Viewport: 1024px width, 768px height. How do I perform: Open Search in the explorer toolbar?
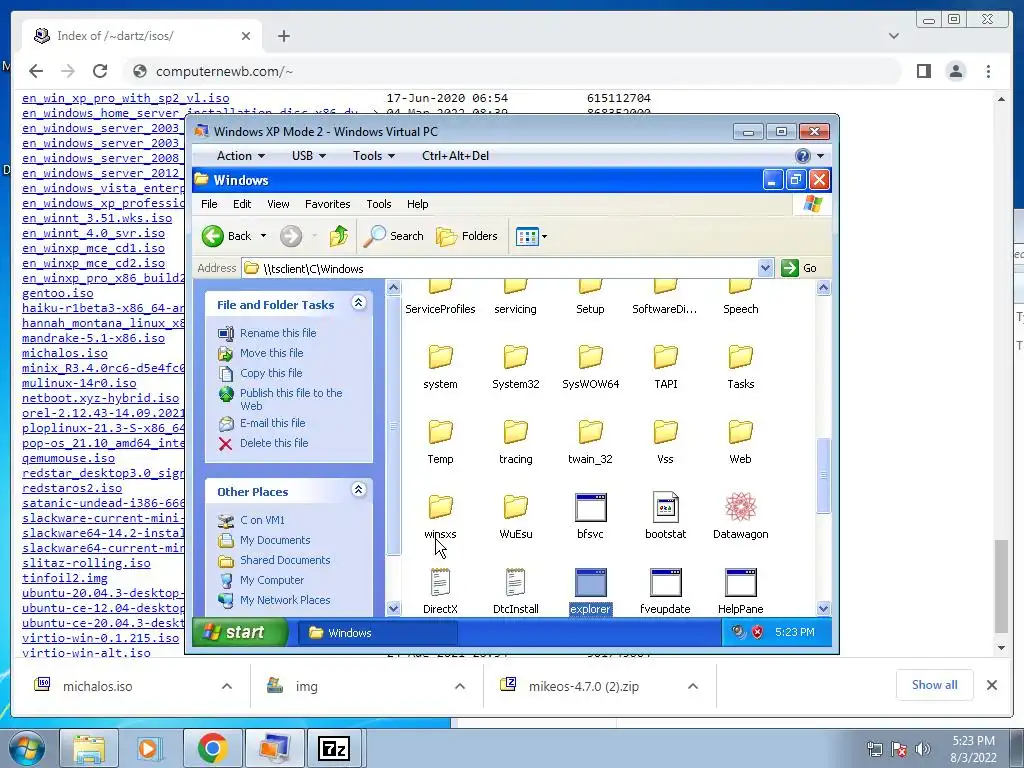pos(394,236)
